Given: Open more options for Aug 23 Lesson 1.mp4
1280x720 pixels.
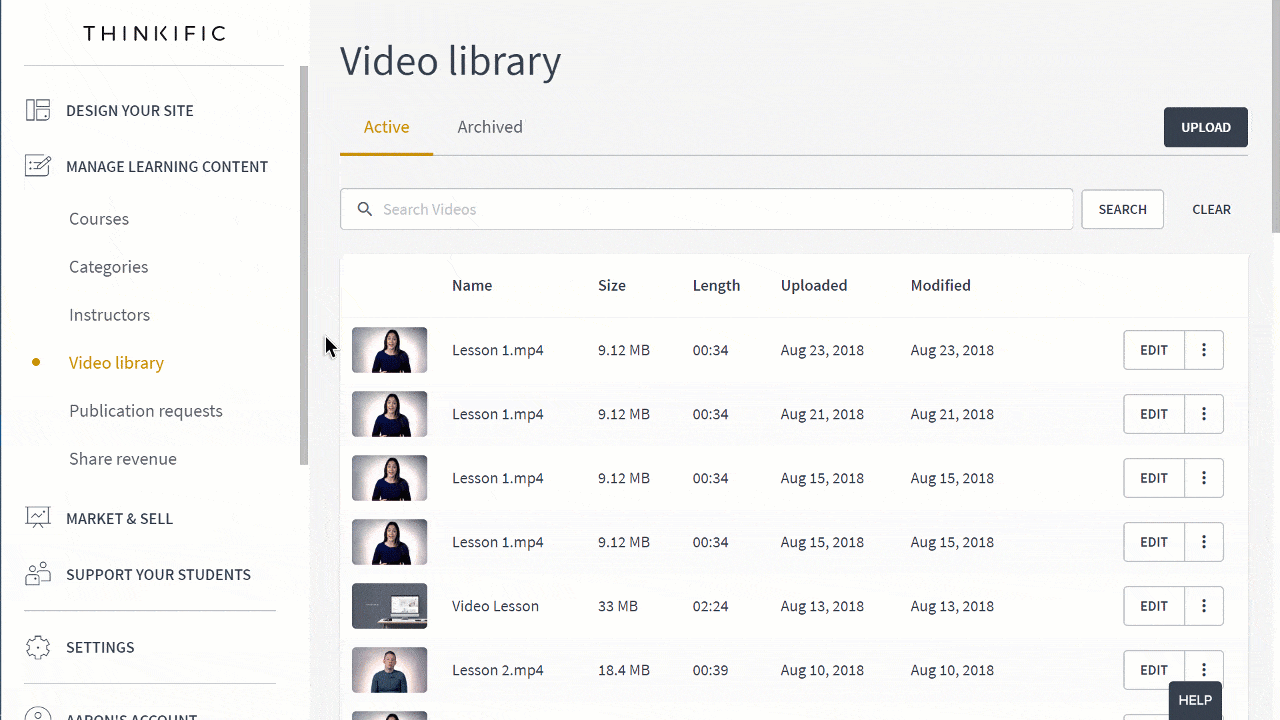Looking at the screenshot, I should click(1204, 350).
